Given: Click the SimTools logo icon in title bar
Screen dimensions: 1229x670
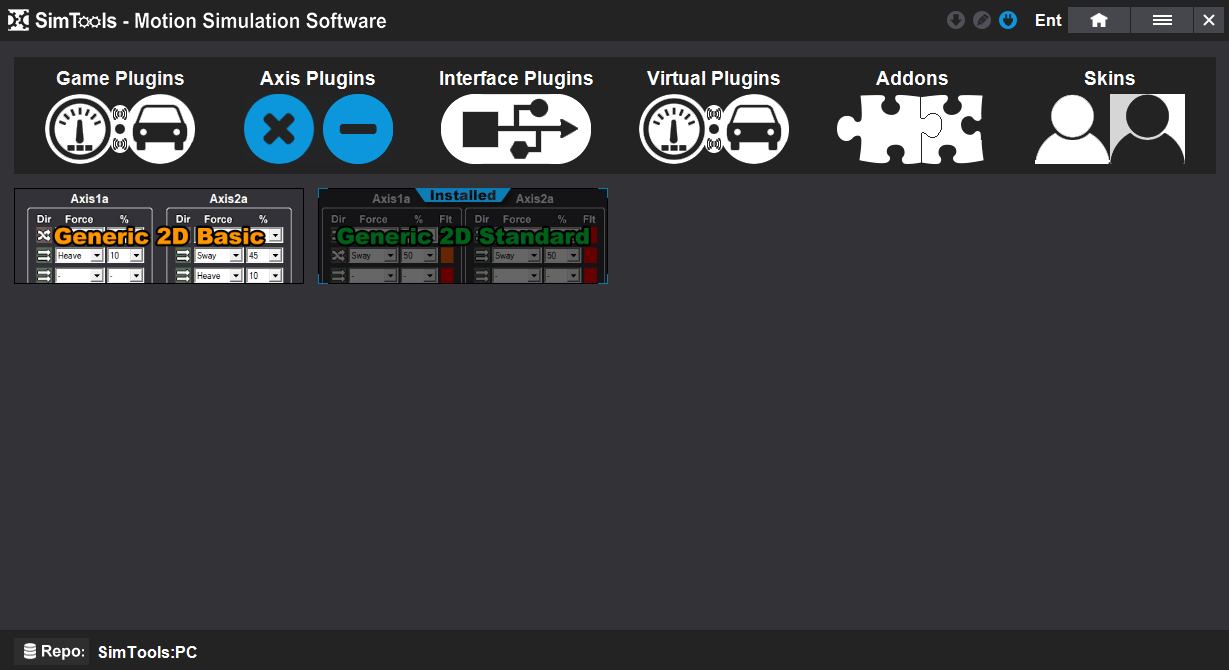Looking at the screenshot, I should (18, 21).
